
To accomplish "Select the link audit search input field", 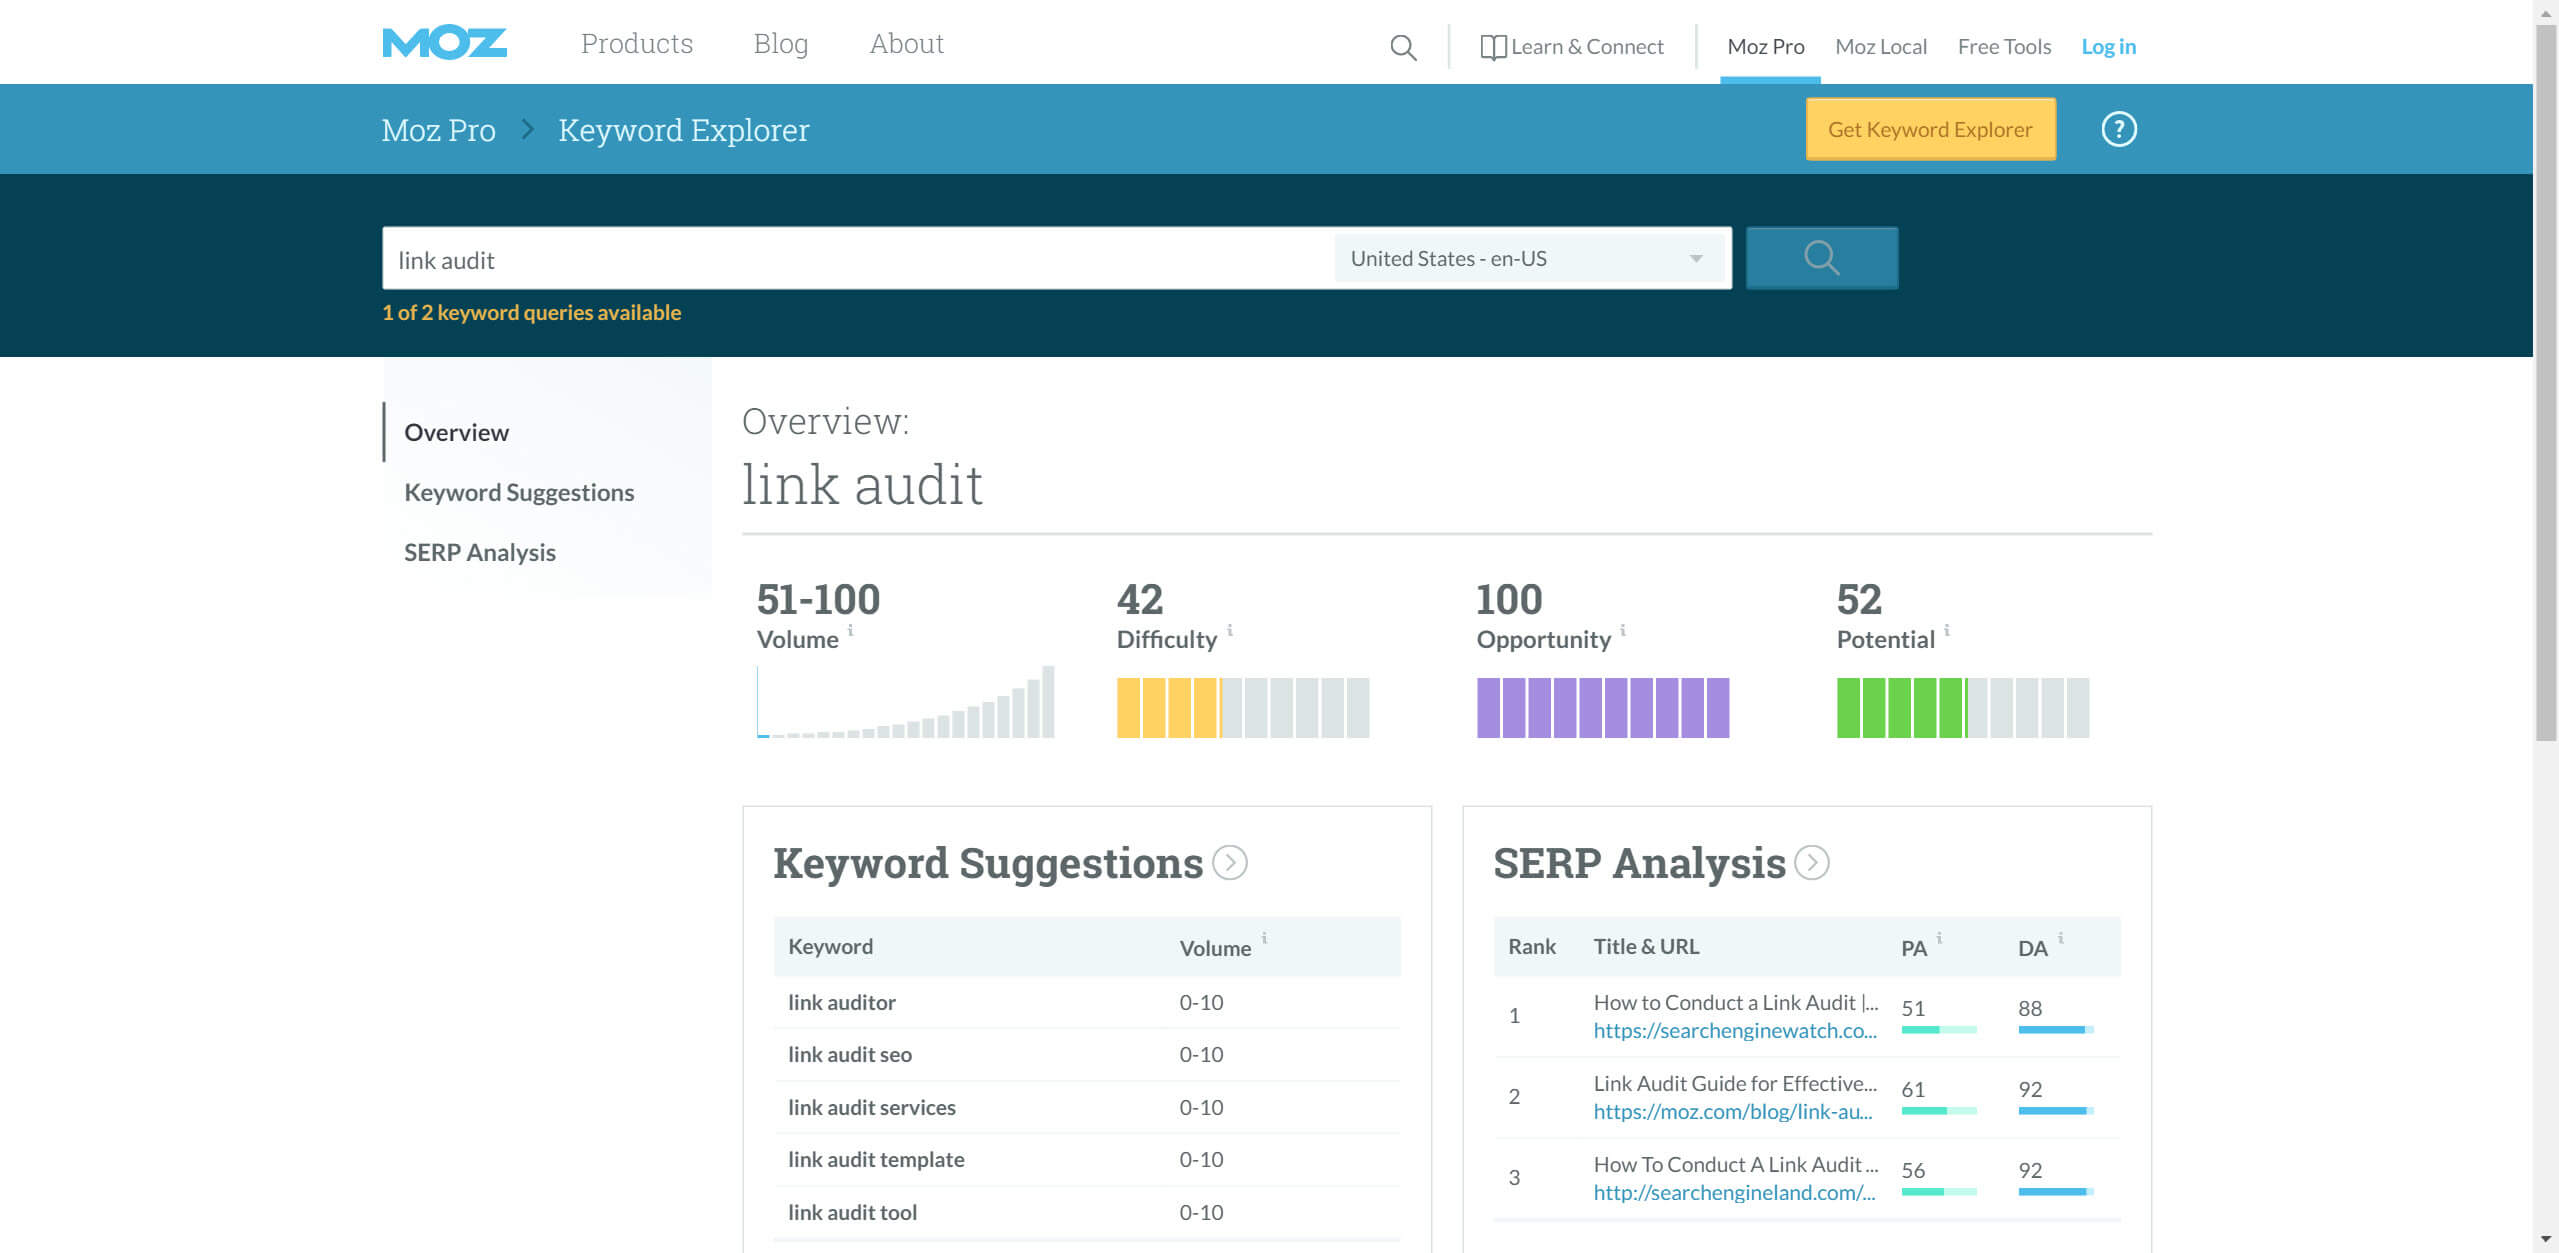I will click(x=800, y=258).
